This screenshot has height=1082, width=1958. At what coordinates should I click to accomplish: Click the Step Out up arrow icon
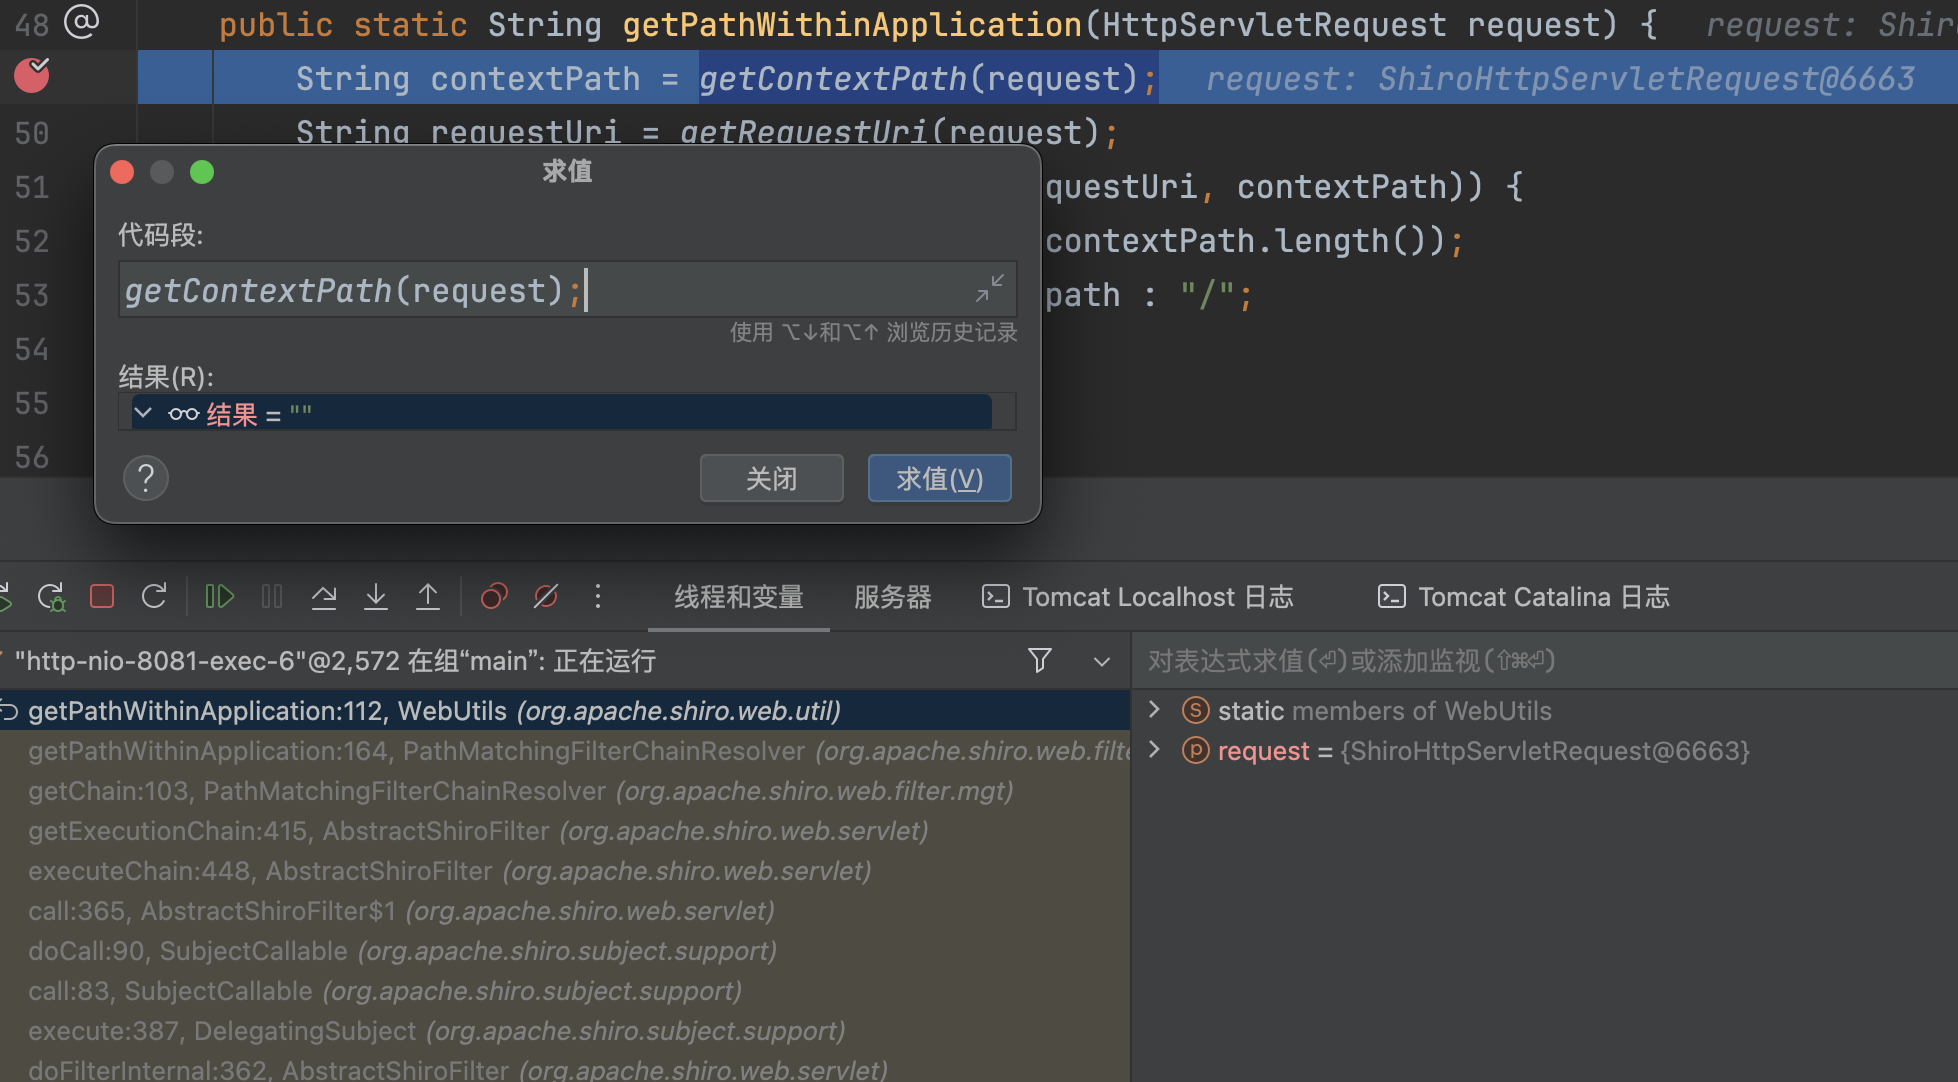coord(428,597)
